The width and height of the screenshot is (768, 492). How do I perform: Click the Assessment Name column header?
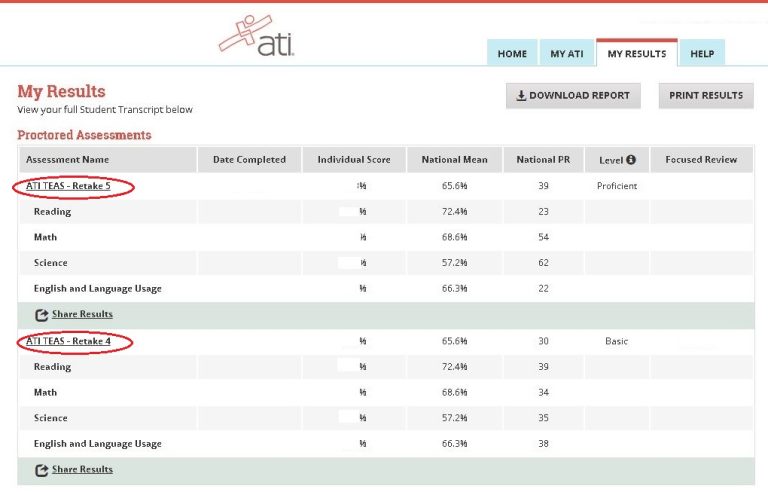pos(67,160)
